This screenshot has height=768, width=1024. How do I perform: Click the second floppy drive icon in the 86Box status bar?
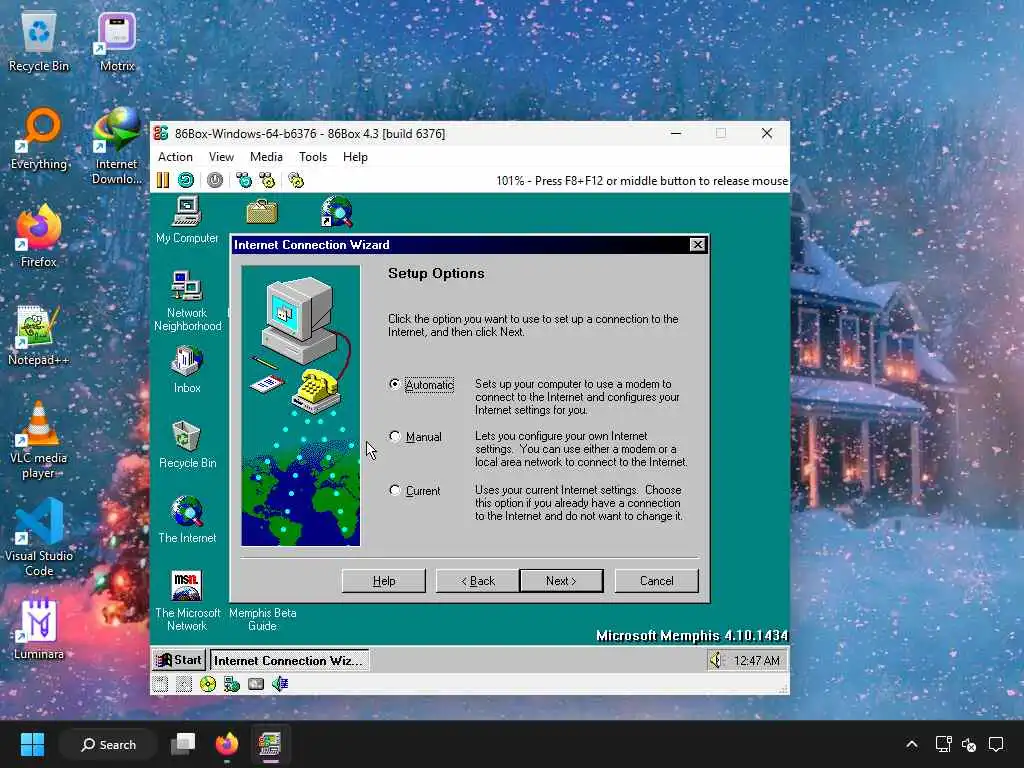click(184, 684)
